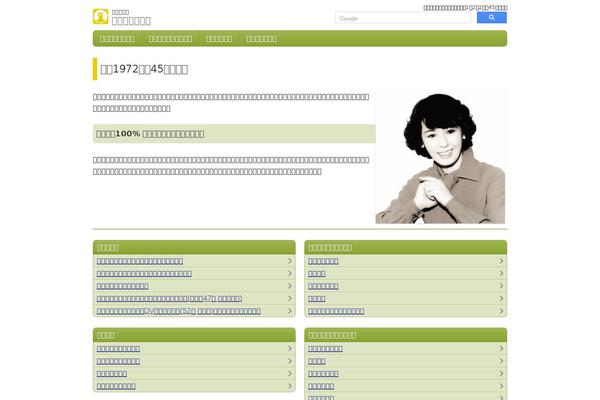
Task: Open the first link in the top-right list panel
Action: coord(323,261)
